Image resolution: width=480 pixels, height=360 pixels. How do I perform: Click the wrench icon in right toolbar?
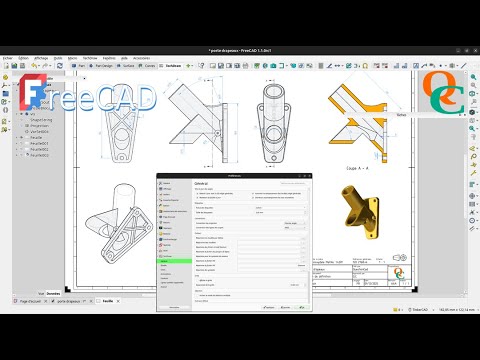(x=473, y=173)
